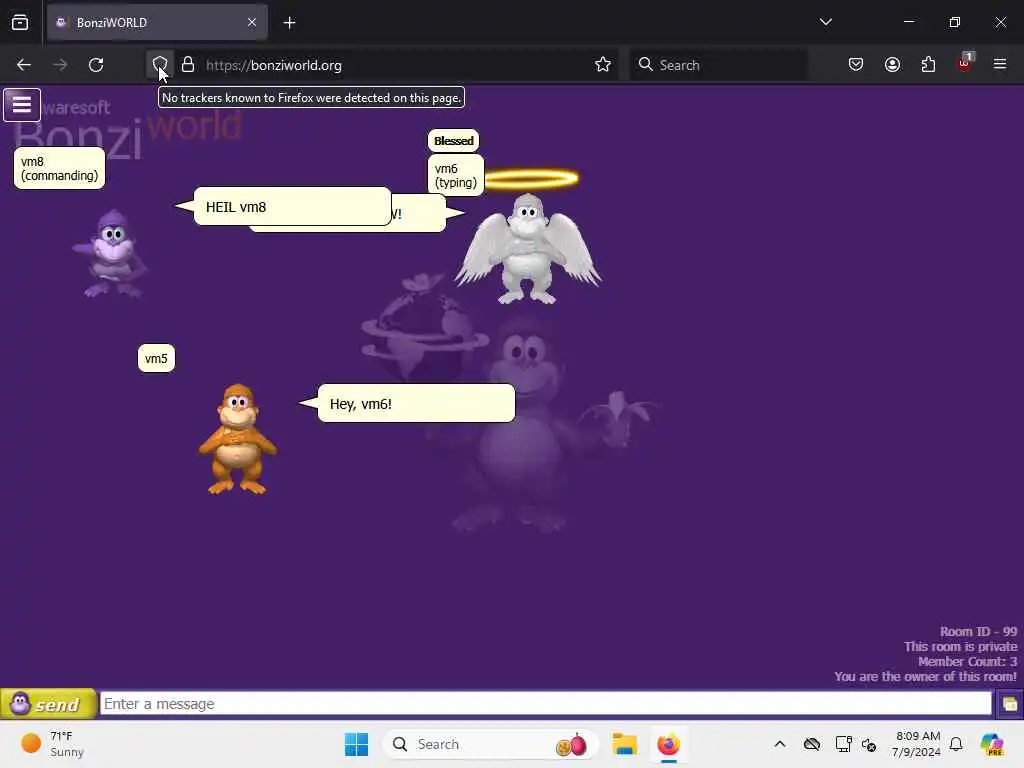Bookmark this page with the star icon
Viewport: 1024px width, 768px height.
(603, 65)
